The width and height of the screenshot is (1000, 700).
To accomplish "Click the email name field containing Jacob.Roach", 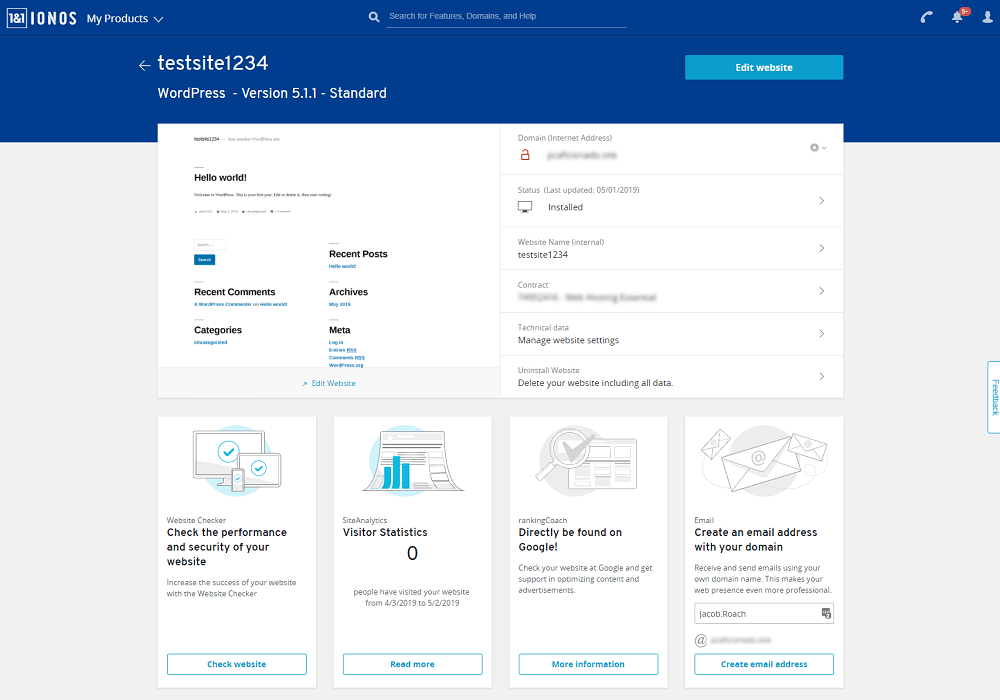I will pos(763,614).
